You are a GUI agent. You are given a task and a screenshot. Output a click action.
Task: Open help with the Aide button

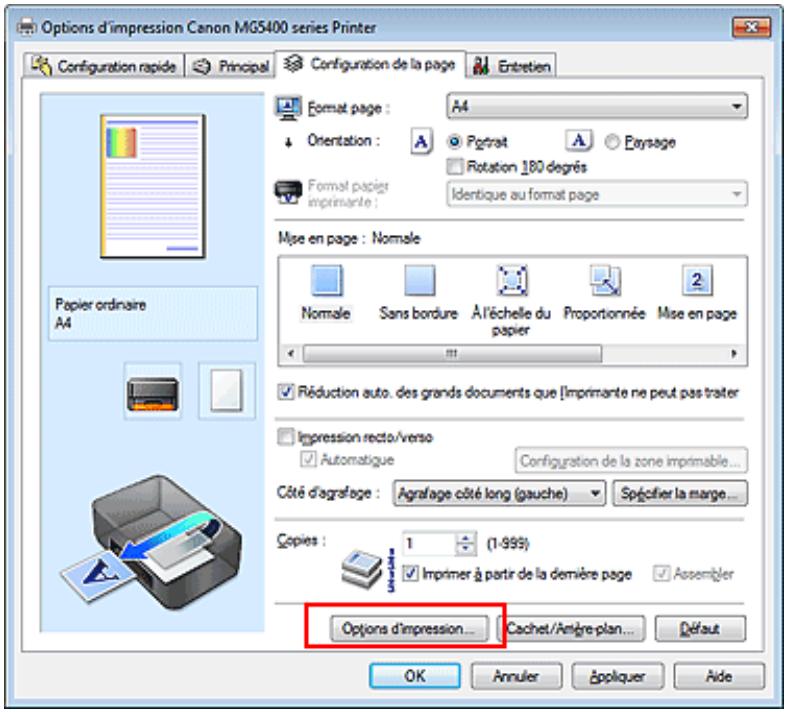point(719,676)
